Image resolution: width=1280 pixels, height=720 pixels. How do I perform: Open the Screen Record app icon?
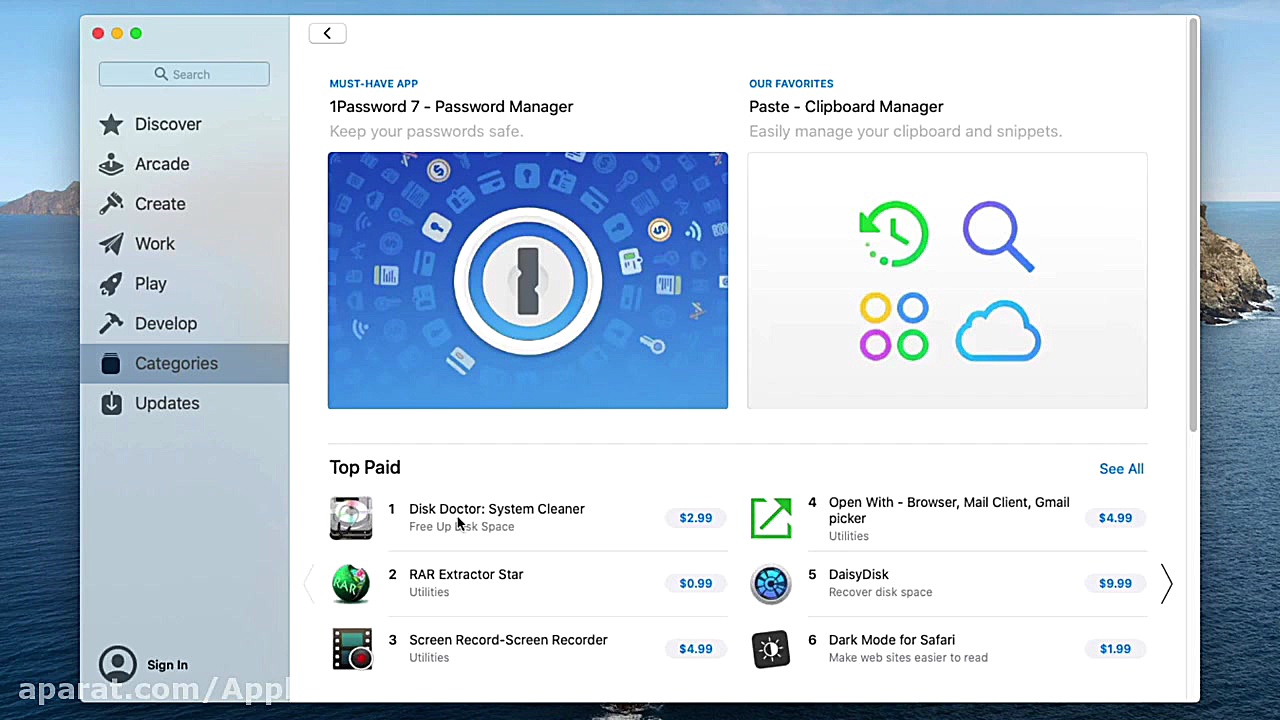(351, 649)
